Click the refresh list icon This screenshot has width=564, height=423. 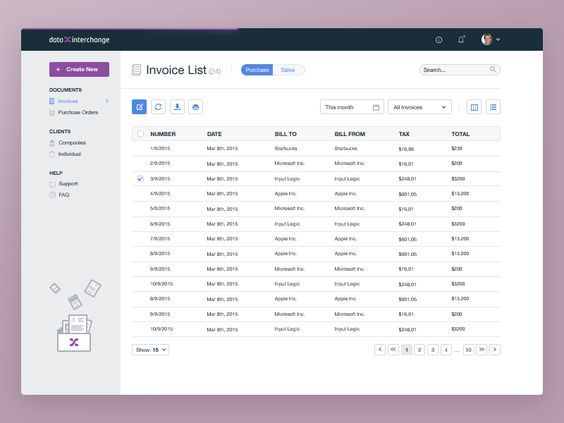pyautogui.click(x=158, y=107)
